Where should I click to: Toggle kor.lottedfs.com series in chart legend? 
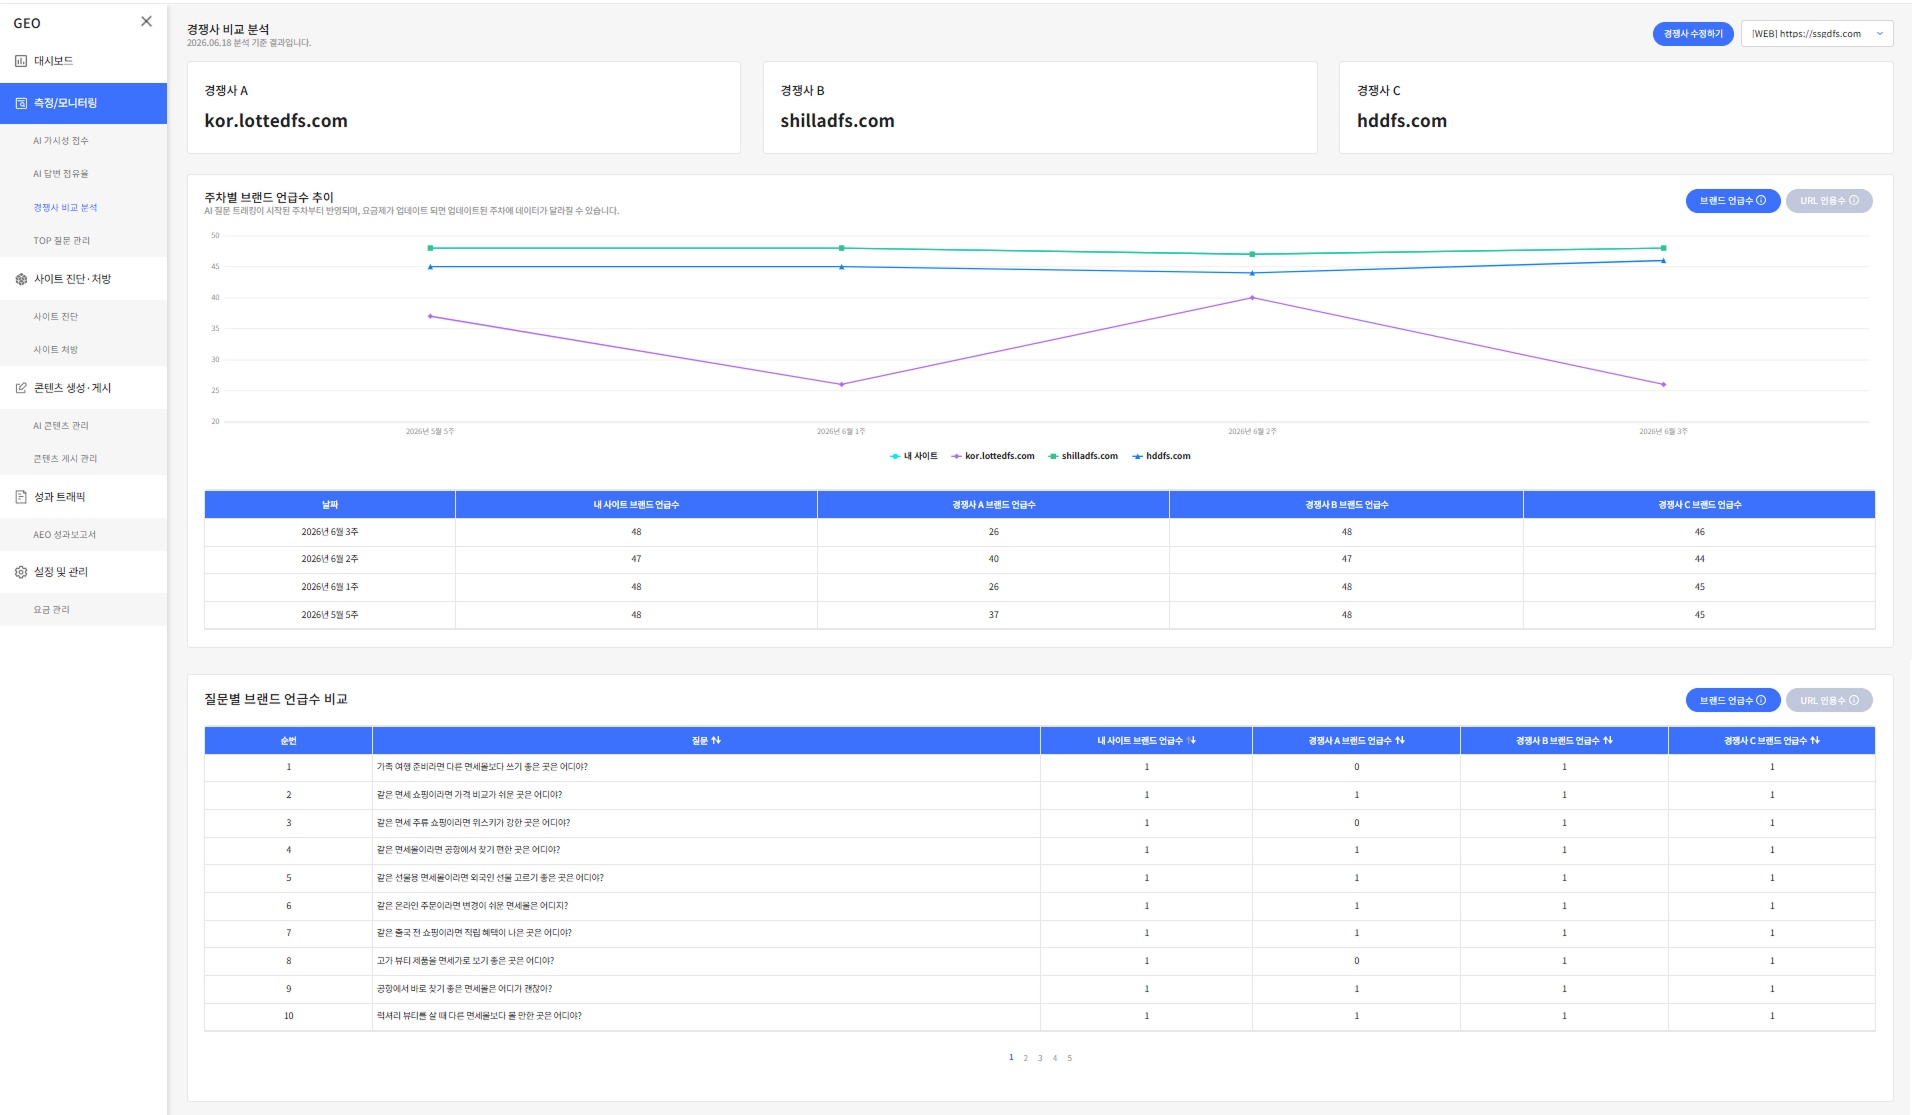[993, 456]
